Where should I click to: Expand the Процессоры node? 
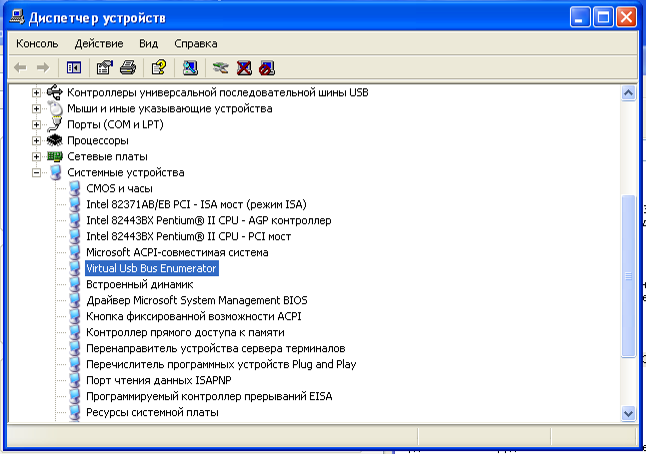point(36,140)
